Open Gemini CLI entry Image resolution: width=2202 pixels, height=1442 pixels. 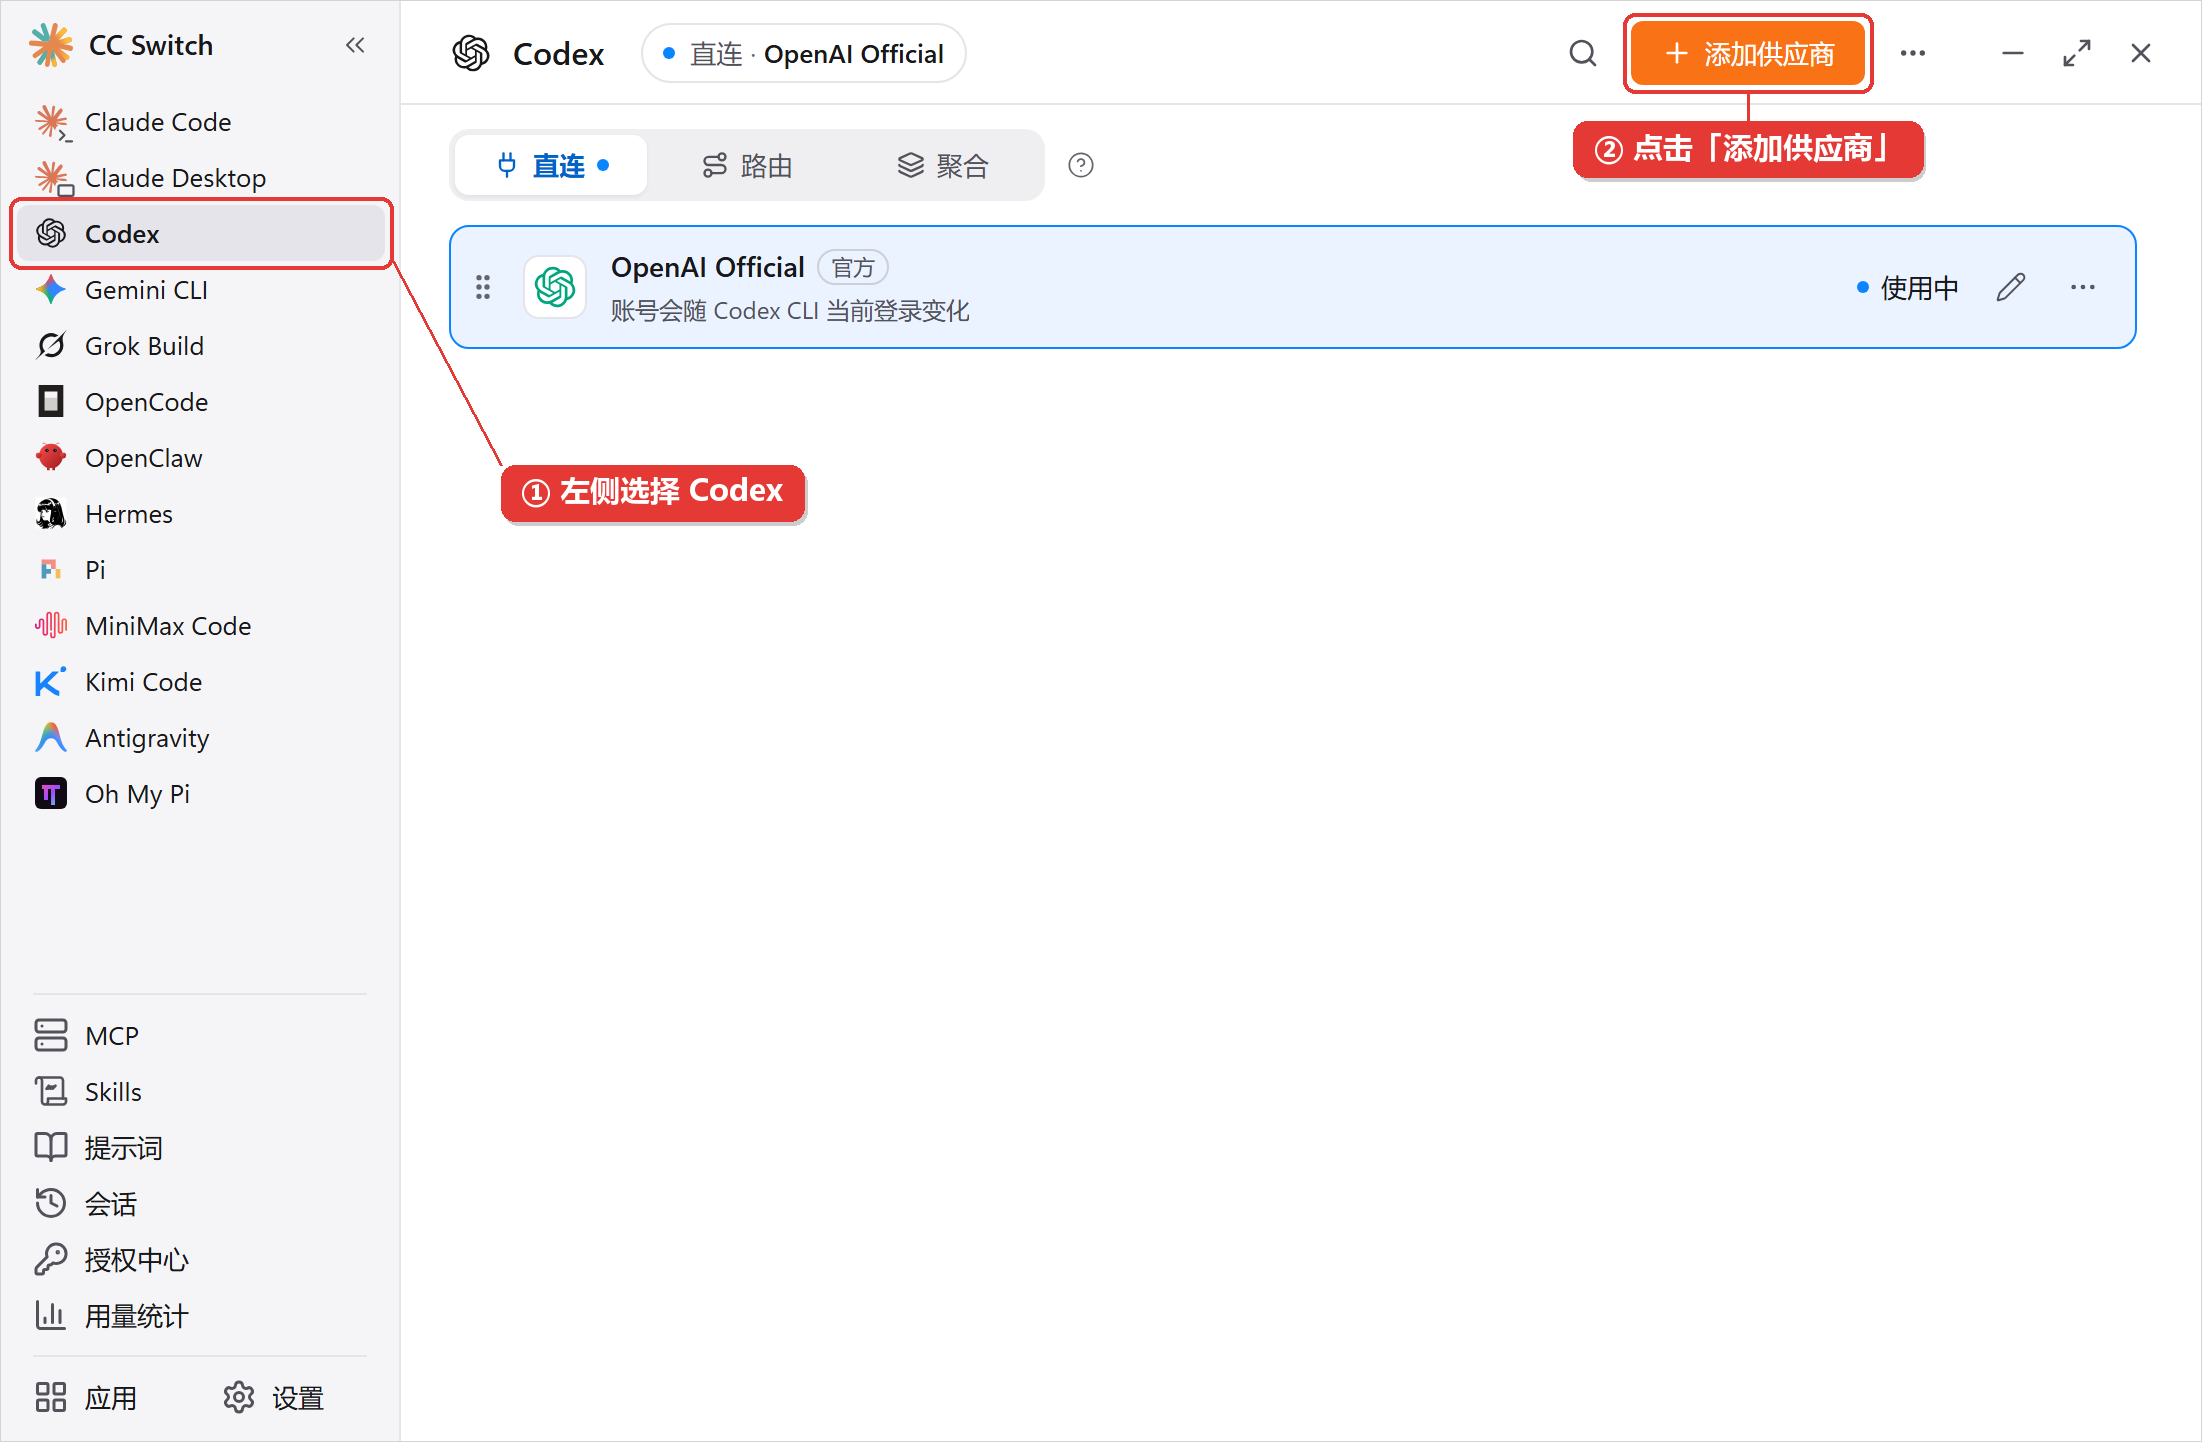(x=200, y=290)
